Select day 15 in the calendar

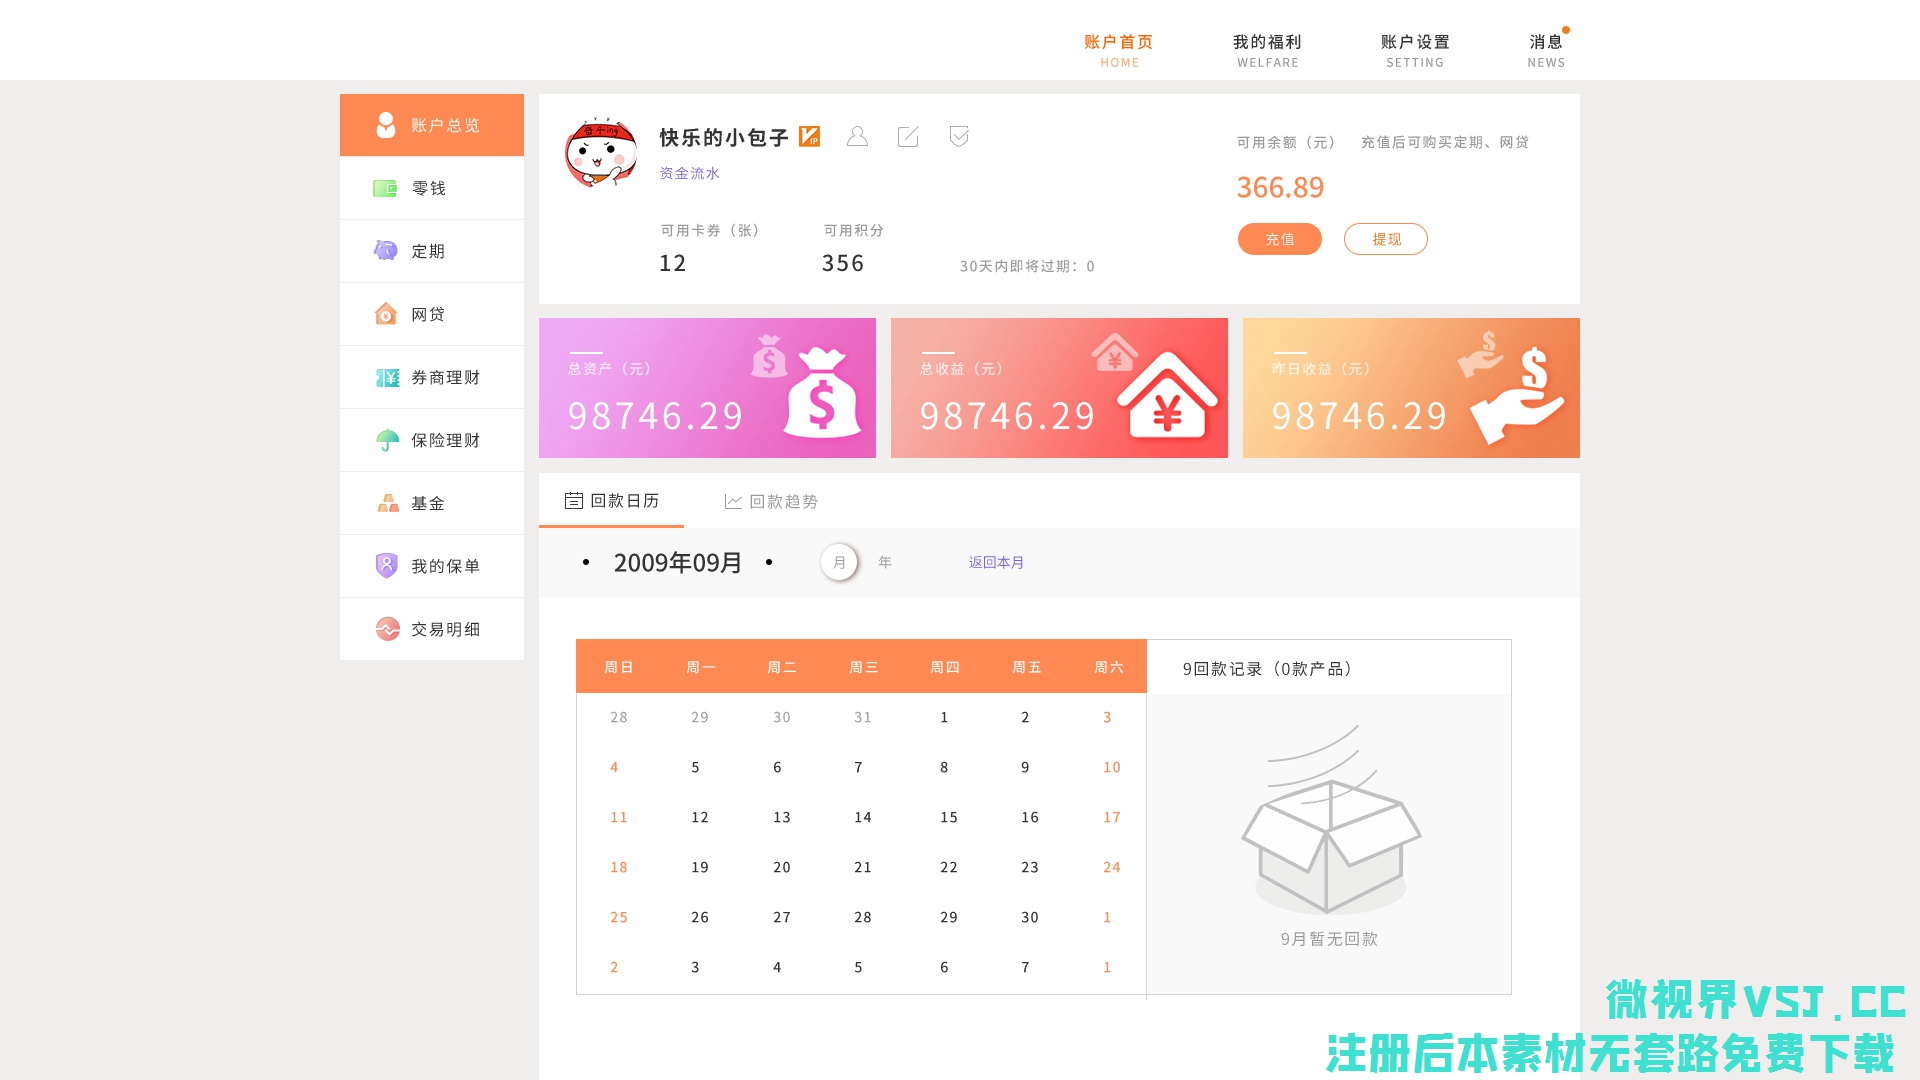[x=948, y=817]
